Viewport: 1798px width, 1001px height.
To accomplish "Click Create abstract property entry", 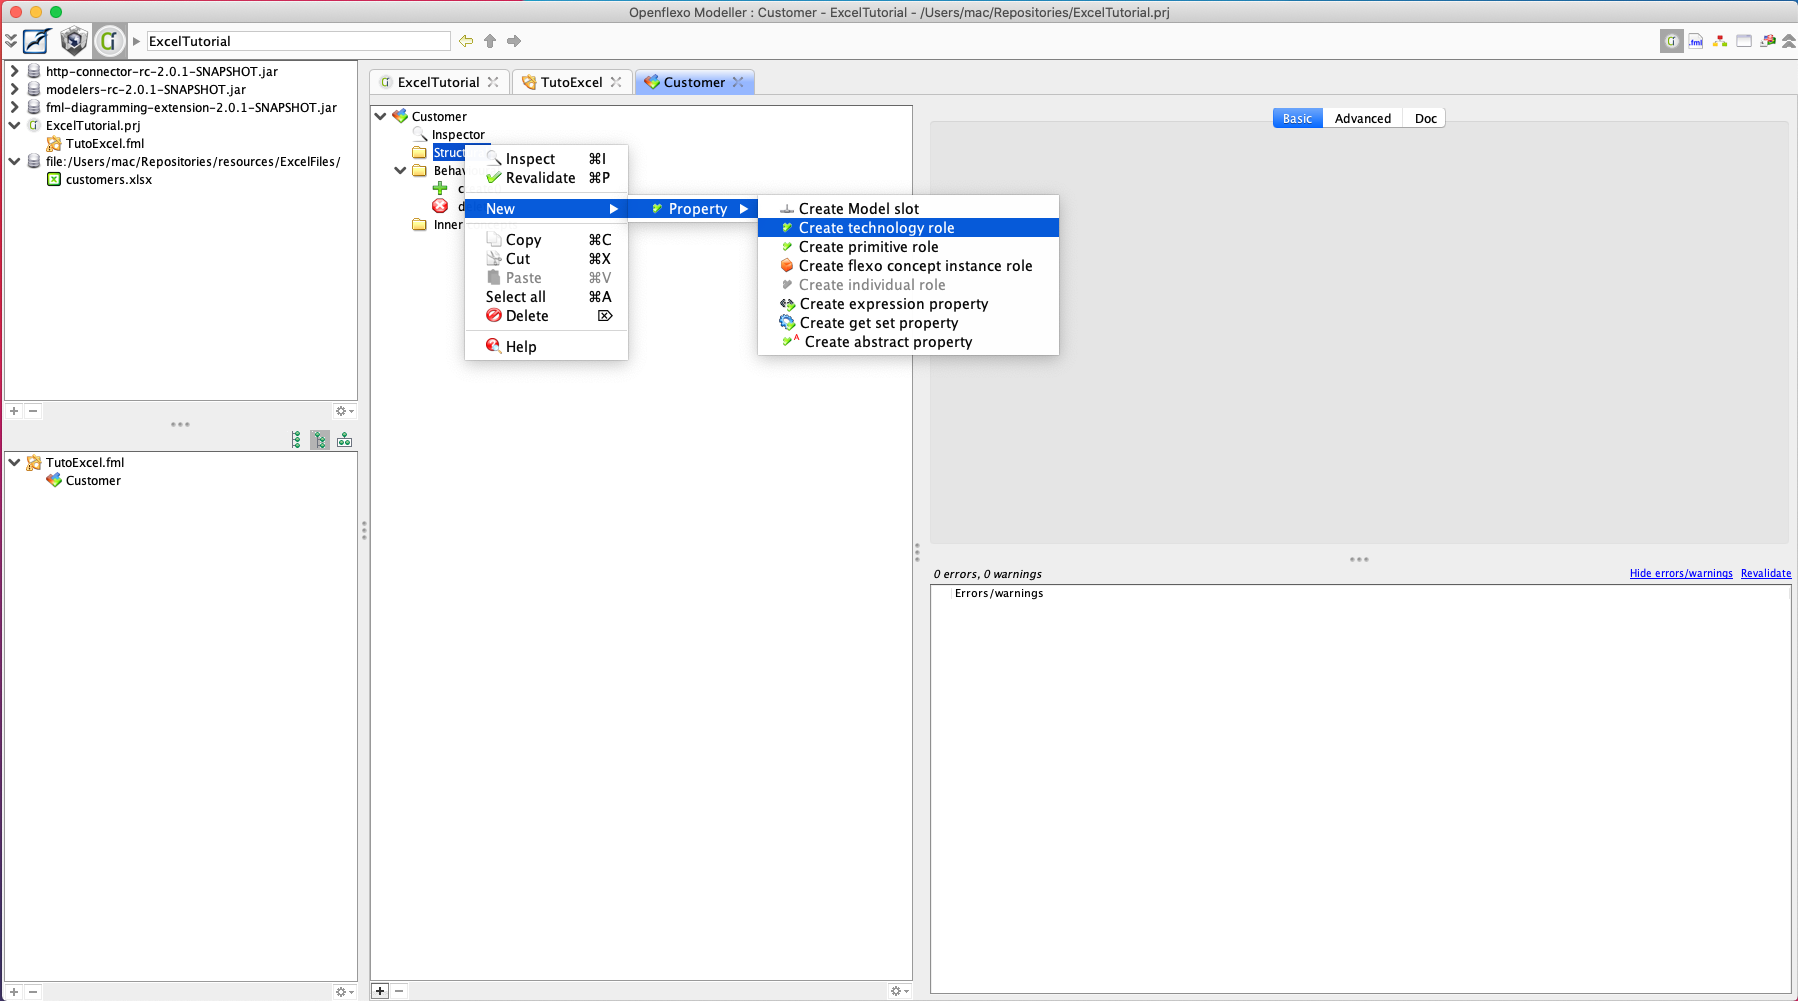I will click(908, 341).
